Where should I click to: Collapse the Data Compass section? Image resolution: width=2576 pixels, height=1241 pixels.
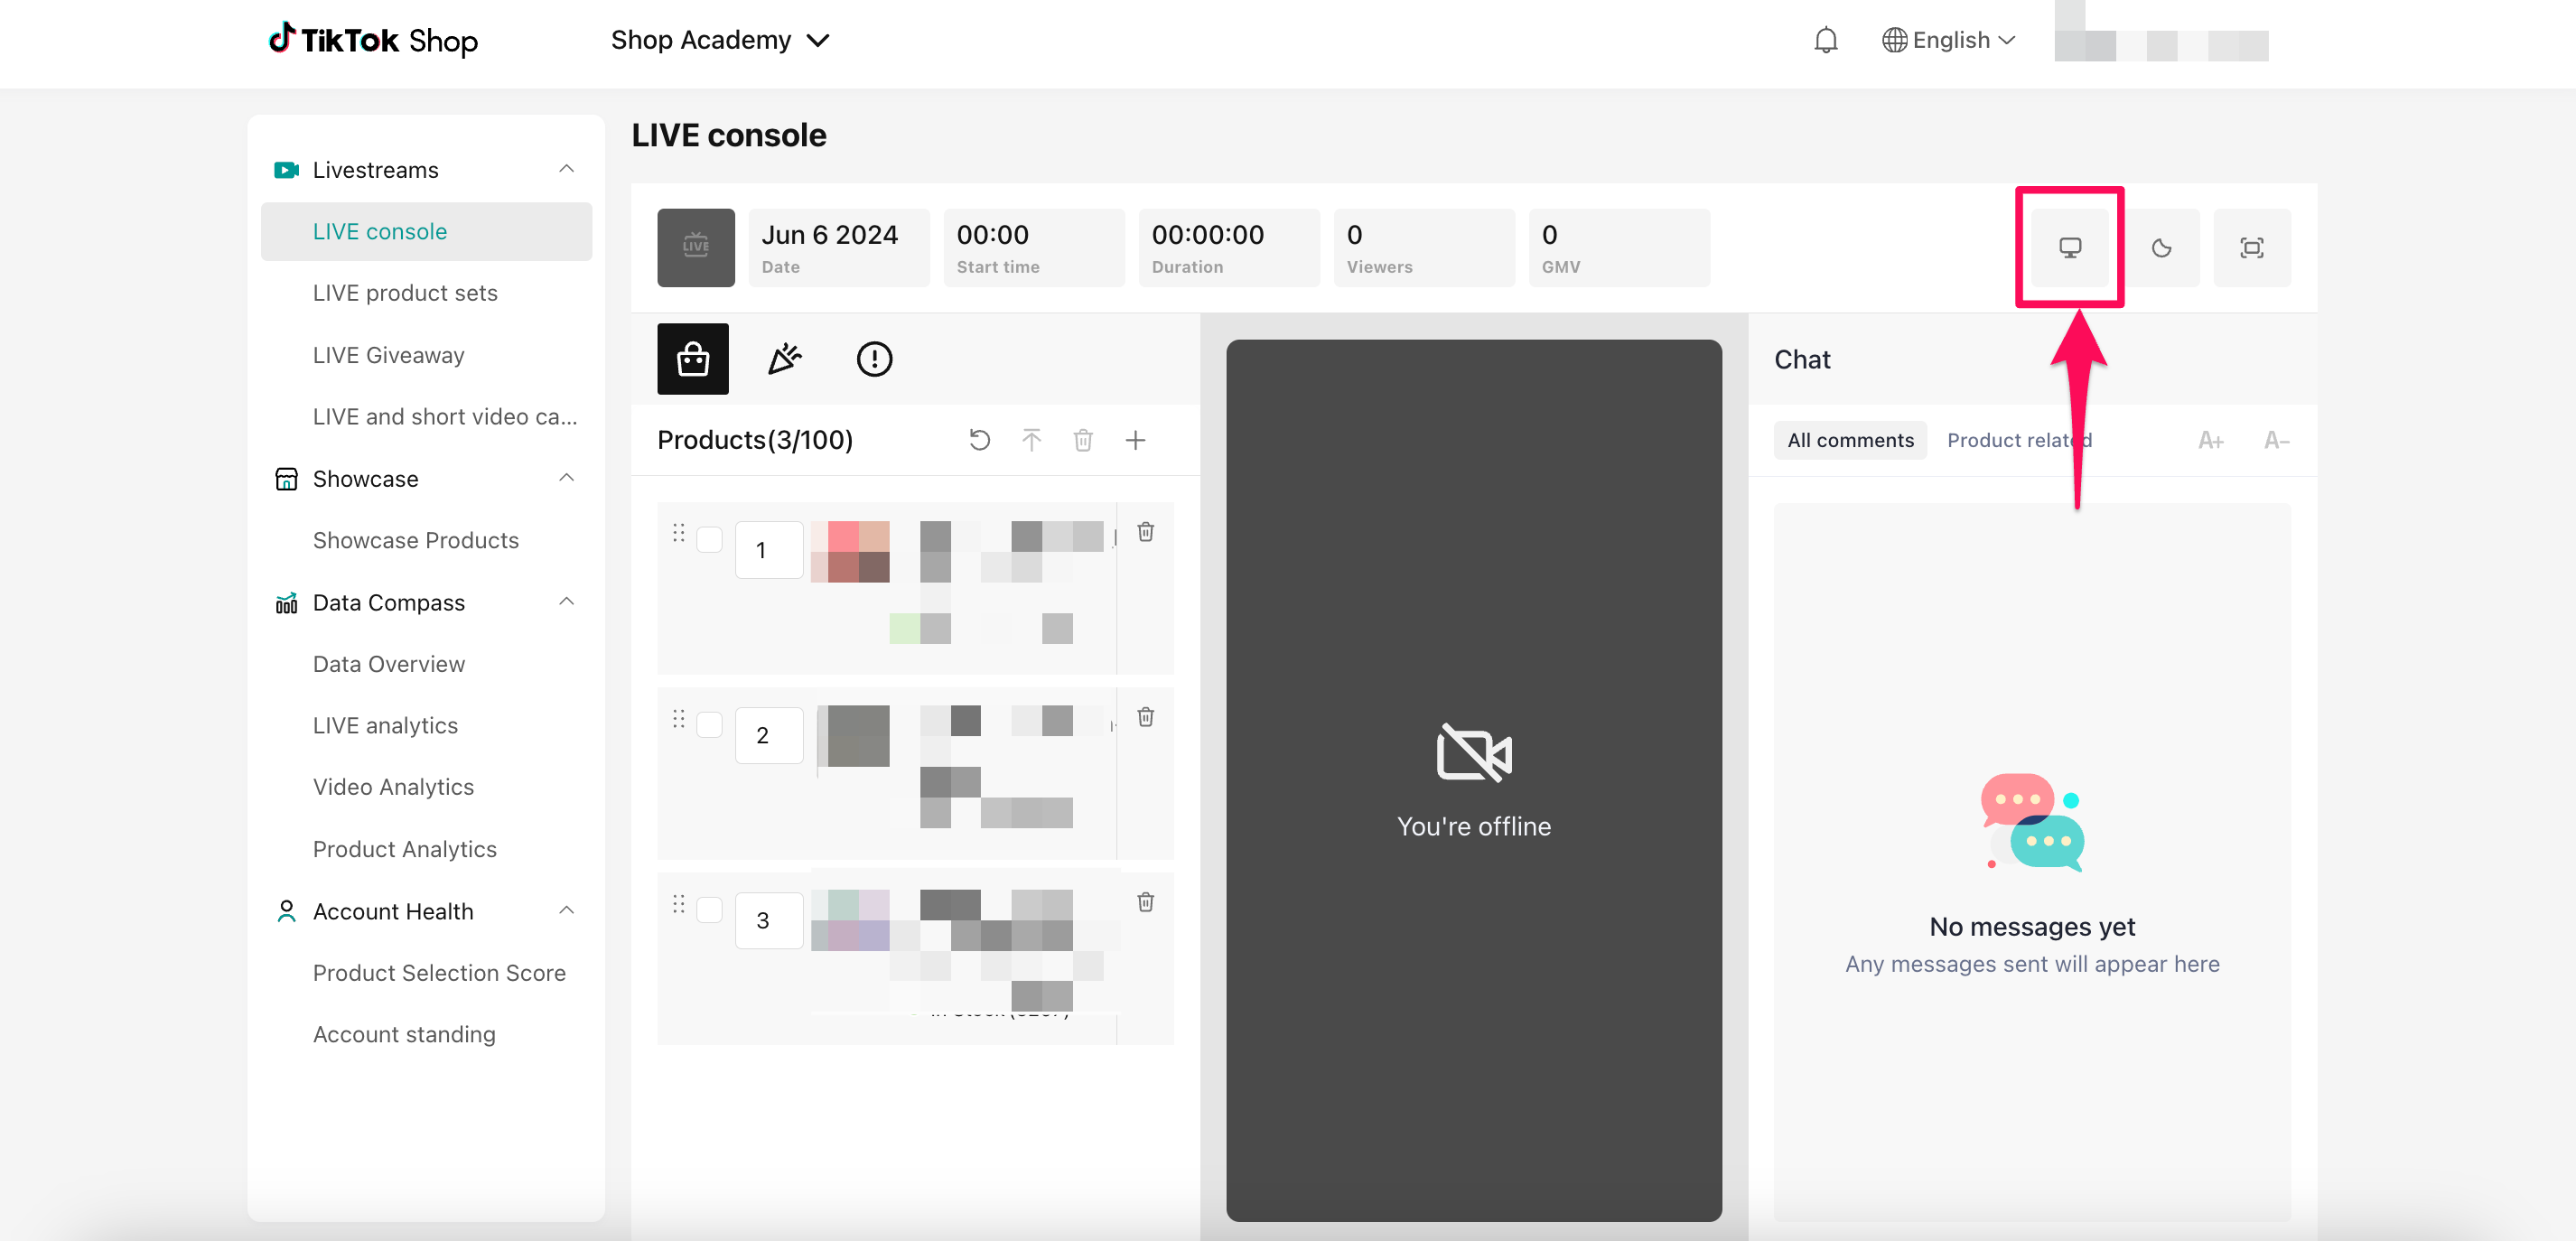tap(566, 602)
